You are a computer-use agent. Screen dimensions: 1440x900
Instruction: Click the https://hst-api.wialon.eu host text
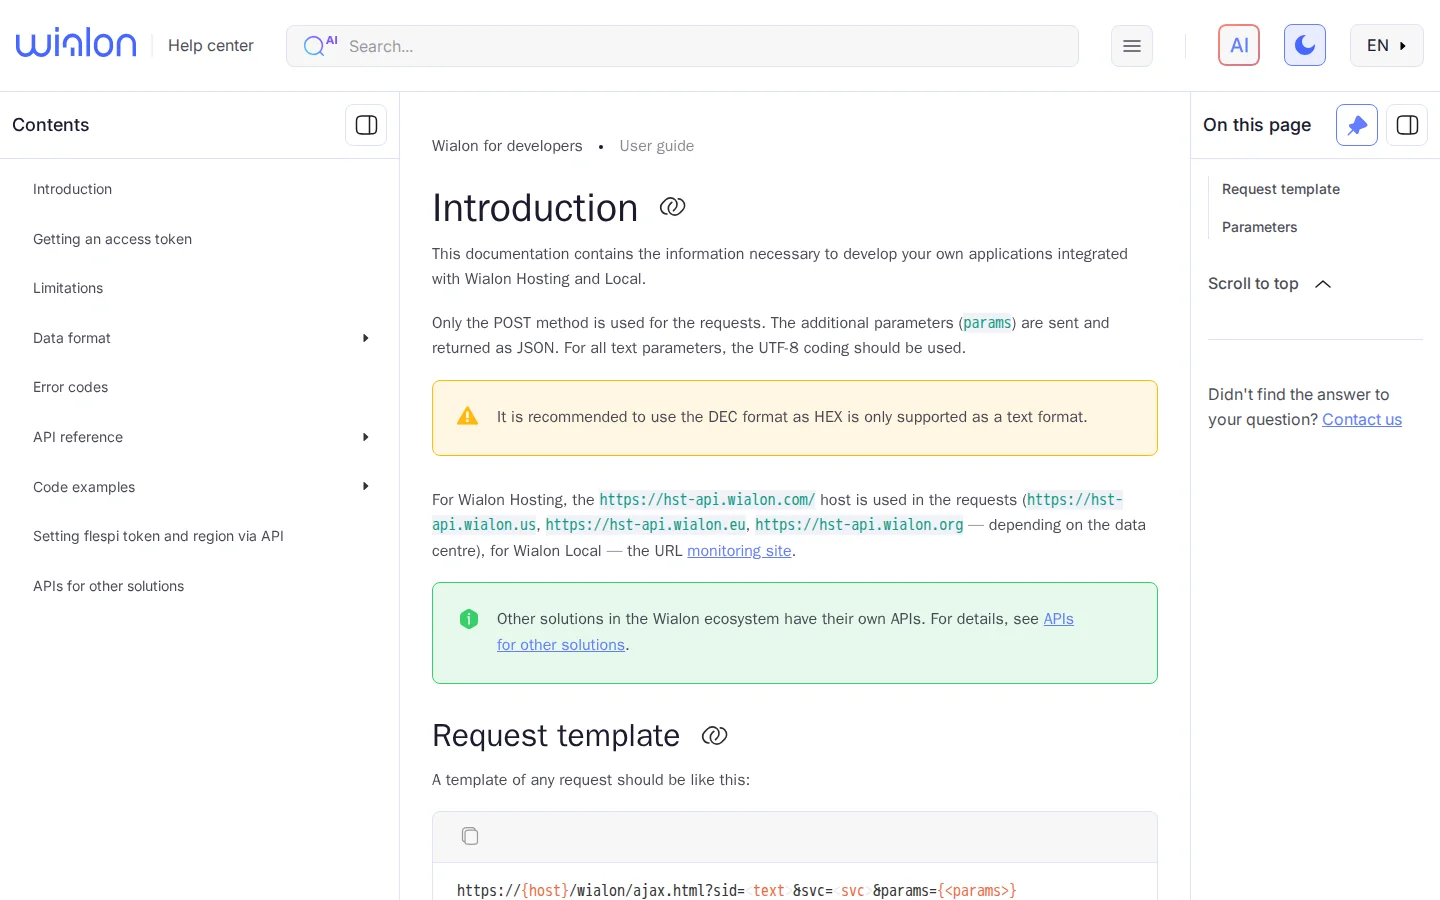click(646, 525)
